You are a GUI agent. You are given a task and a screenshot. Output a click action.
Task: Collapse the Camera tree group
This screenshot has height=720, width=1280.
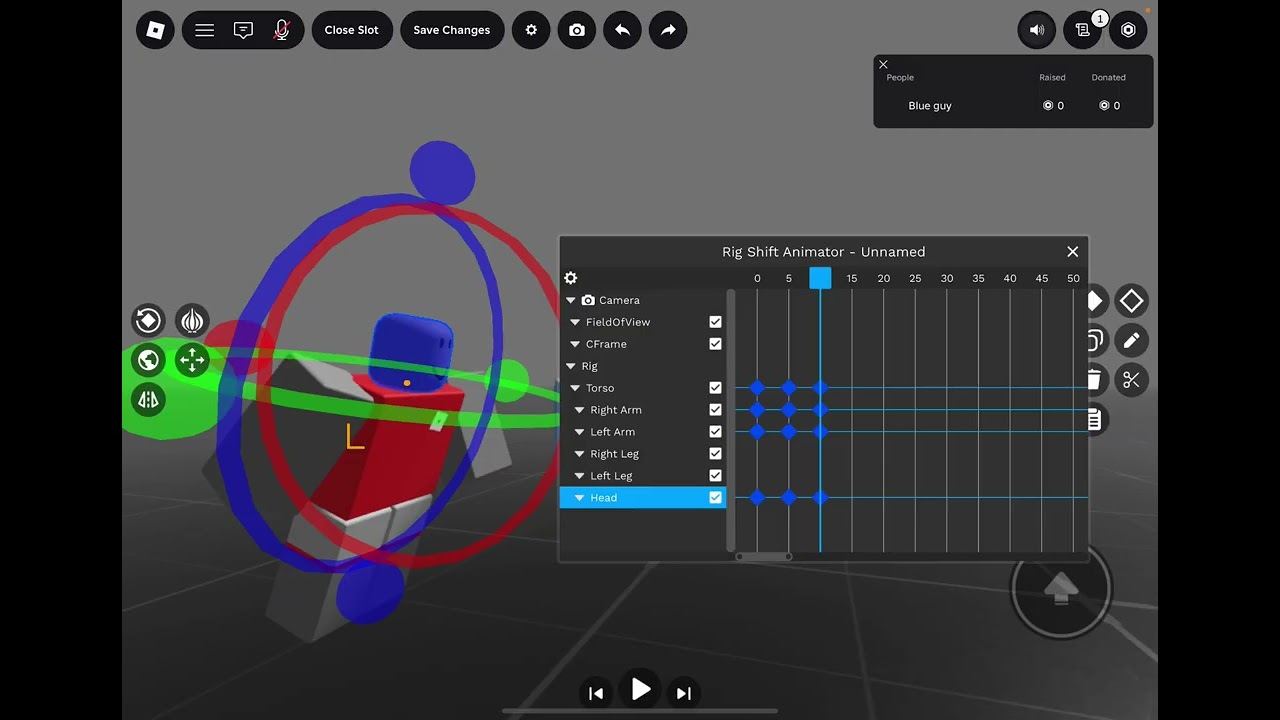pos(571,300)
